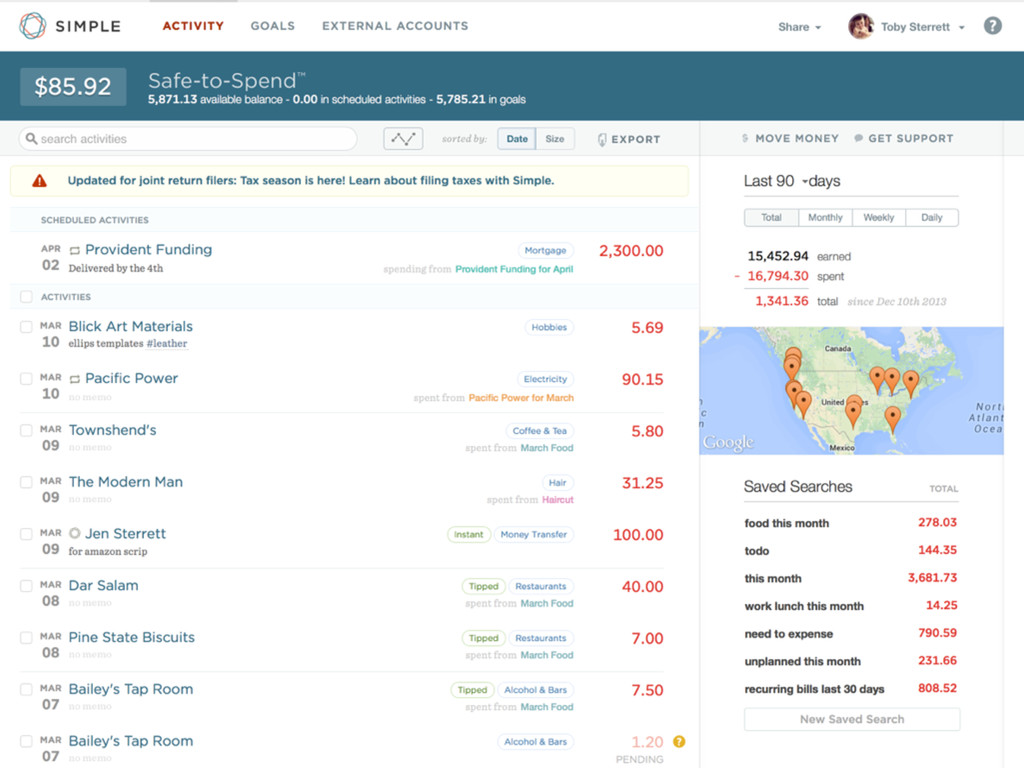This screenshot has width=1024, height=768.
Task: Check the Jen Sterrett transaction checkbox
Action: 26,534
